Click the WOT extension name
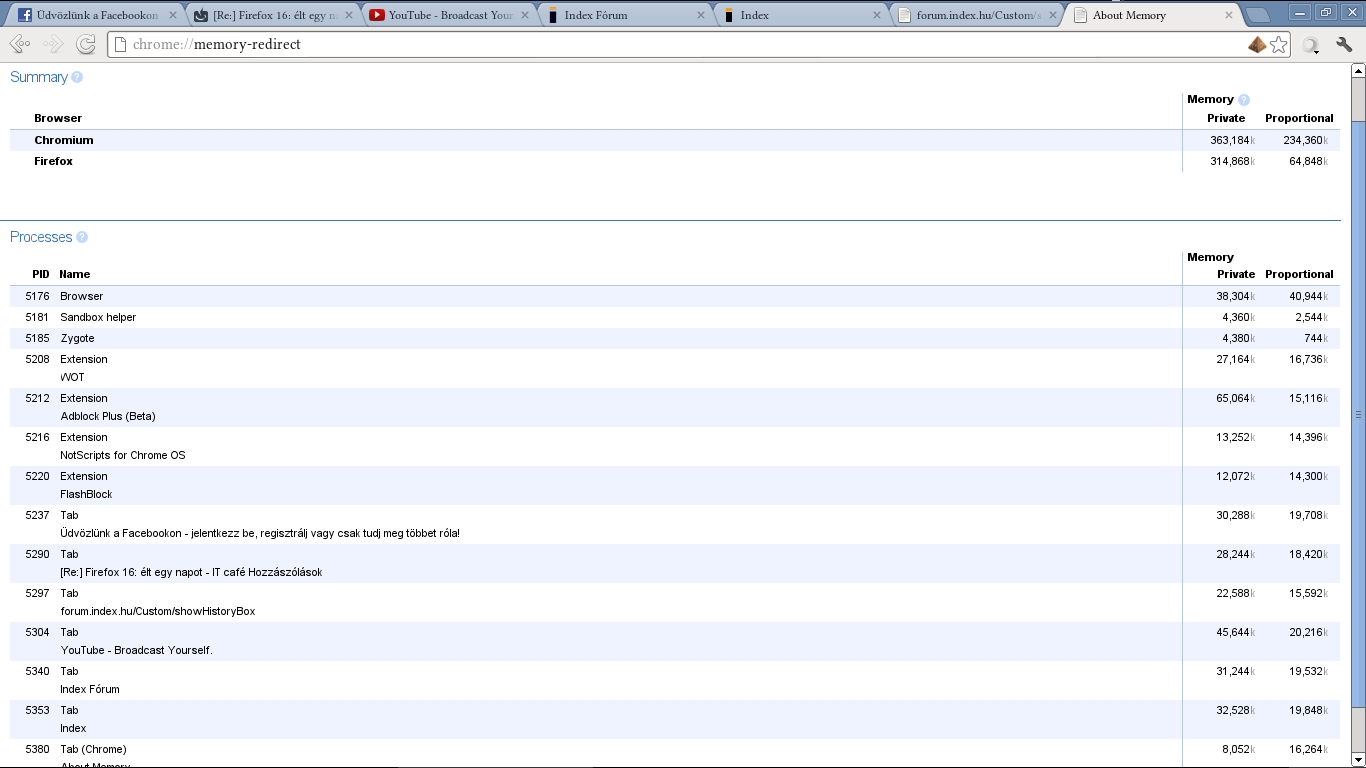The image size is (1366, 768). pyautogui.click(x=73, y=377)
